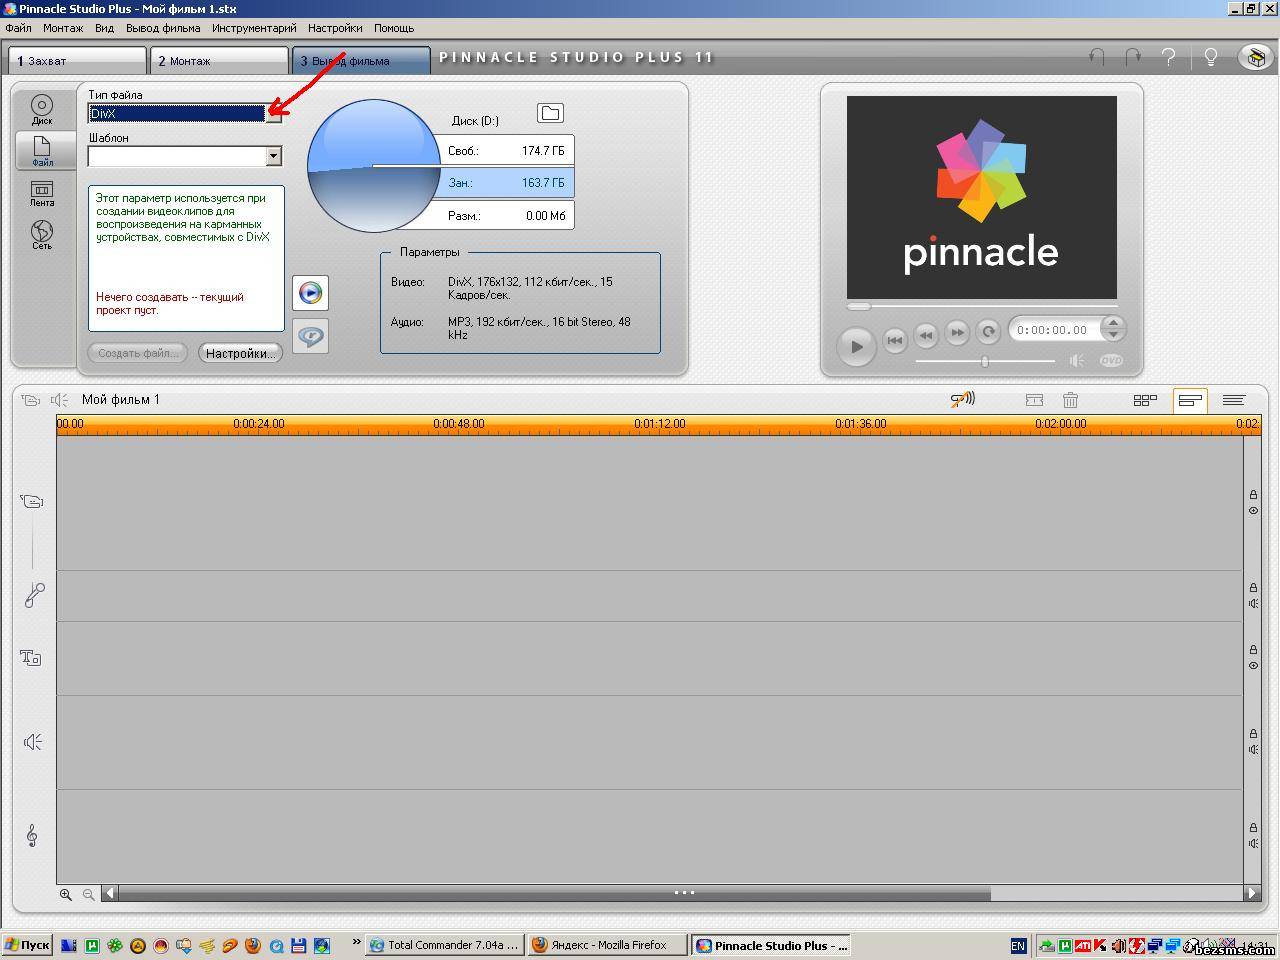The height and width of the screenshot is (960, 1280).
Task: Click the fast forward player button
Action: (x=957, y=332)
